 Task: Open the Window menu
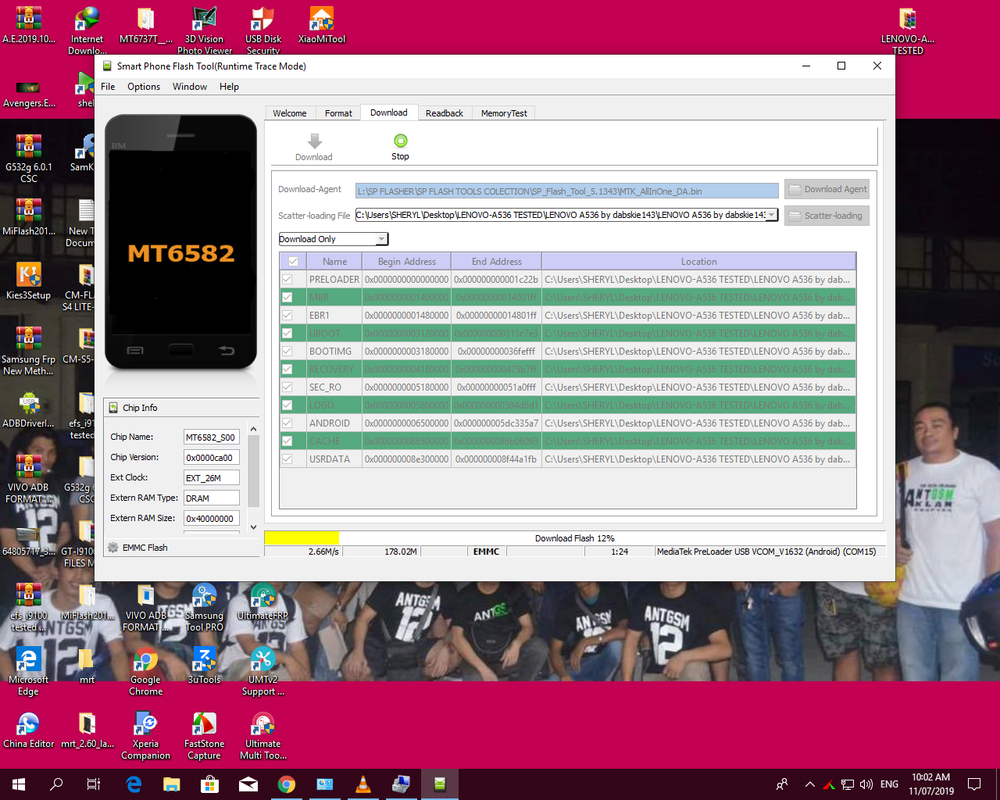tap(189, 87)
